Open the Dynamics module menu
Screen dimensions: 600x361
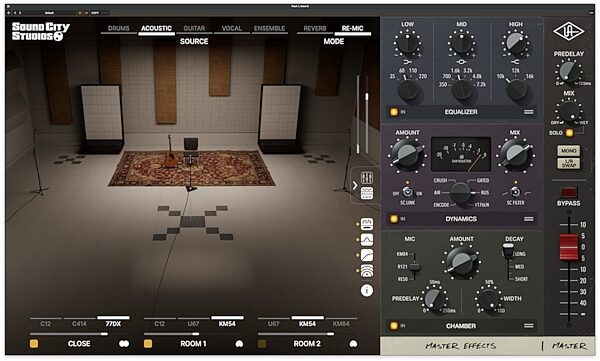tap(528, 219)
